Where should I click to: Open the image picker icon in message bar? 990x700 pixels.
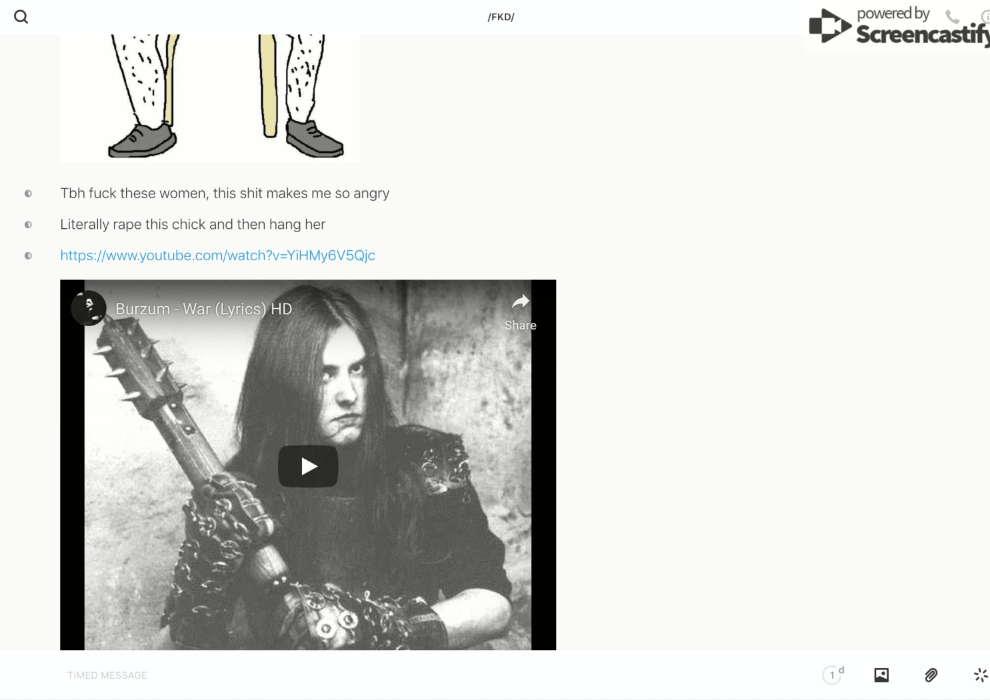point(881,675)
